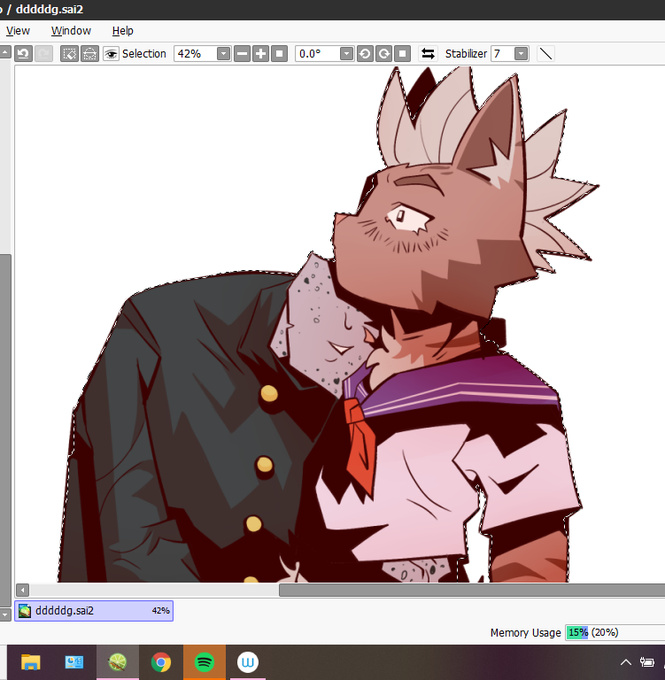Flip the view horizontally
Image resolution: width=665 pixels, height=680 pixels.
428,54
